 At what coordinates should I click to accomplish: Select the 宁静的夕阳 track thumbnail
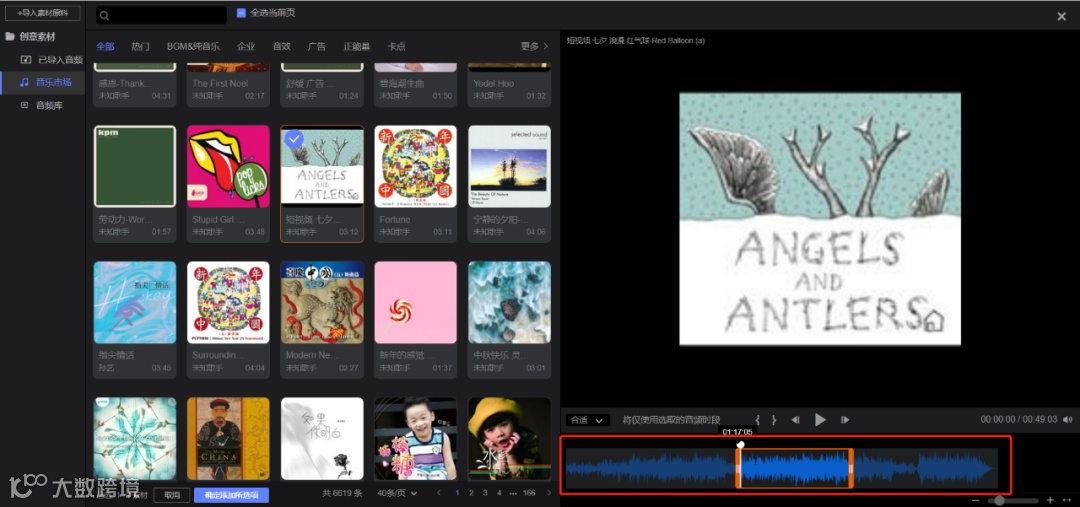[x=510, y=167]
